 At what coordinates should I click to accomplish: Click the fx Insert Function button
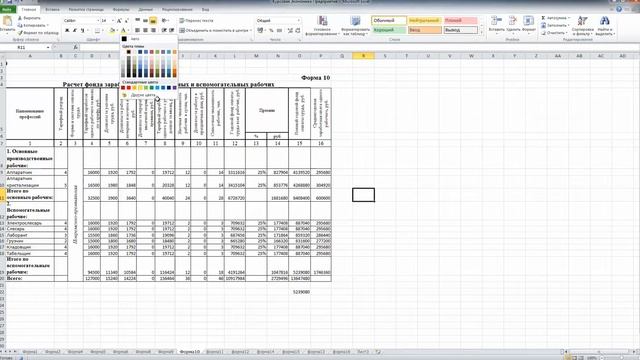click(76, 47)
